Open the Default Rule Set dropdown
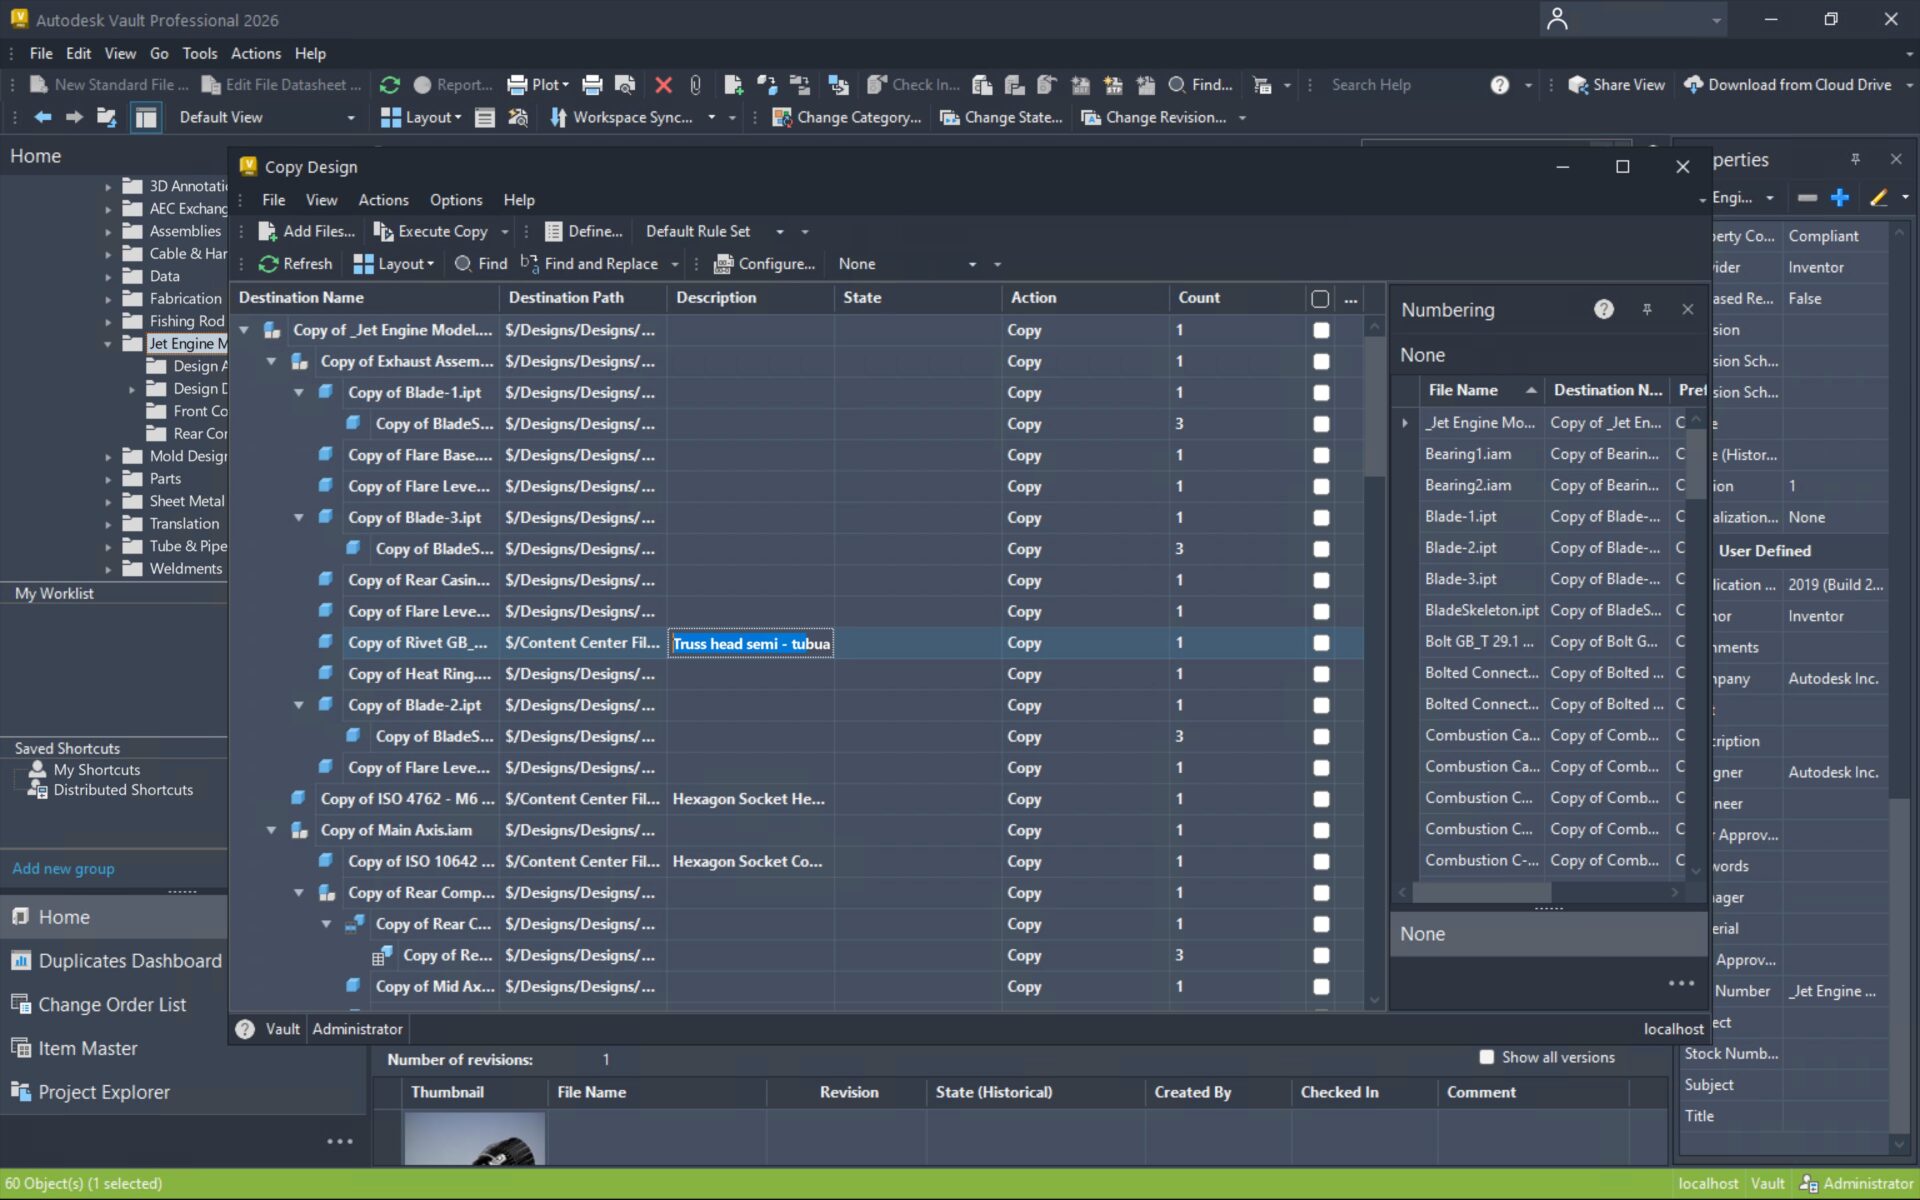 [780, 231]
